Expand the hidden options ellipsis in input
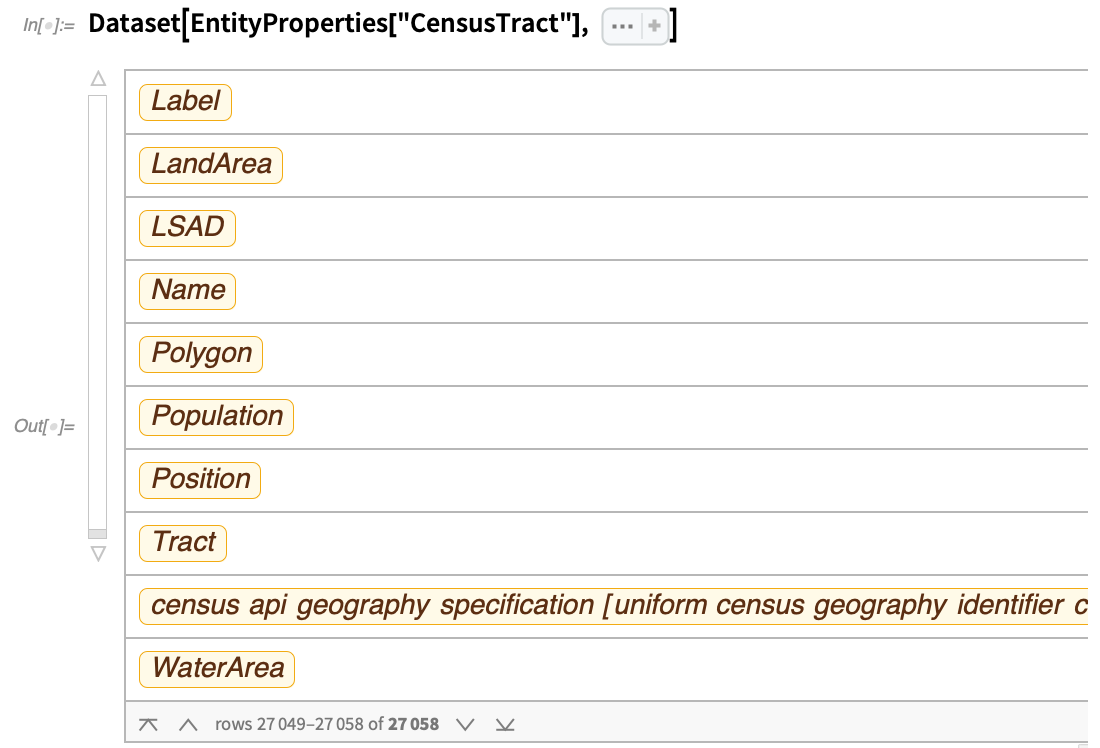The image size is (1100, 748). click(x=622, y=27)
